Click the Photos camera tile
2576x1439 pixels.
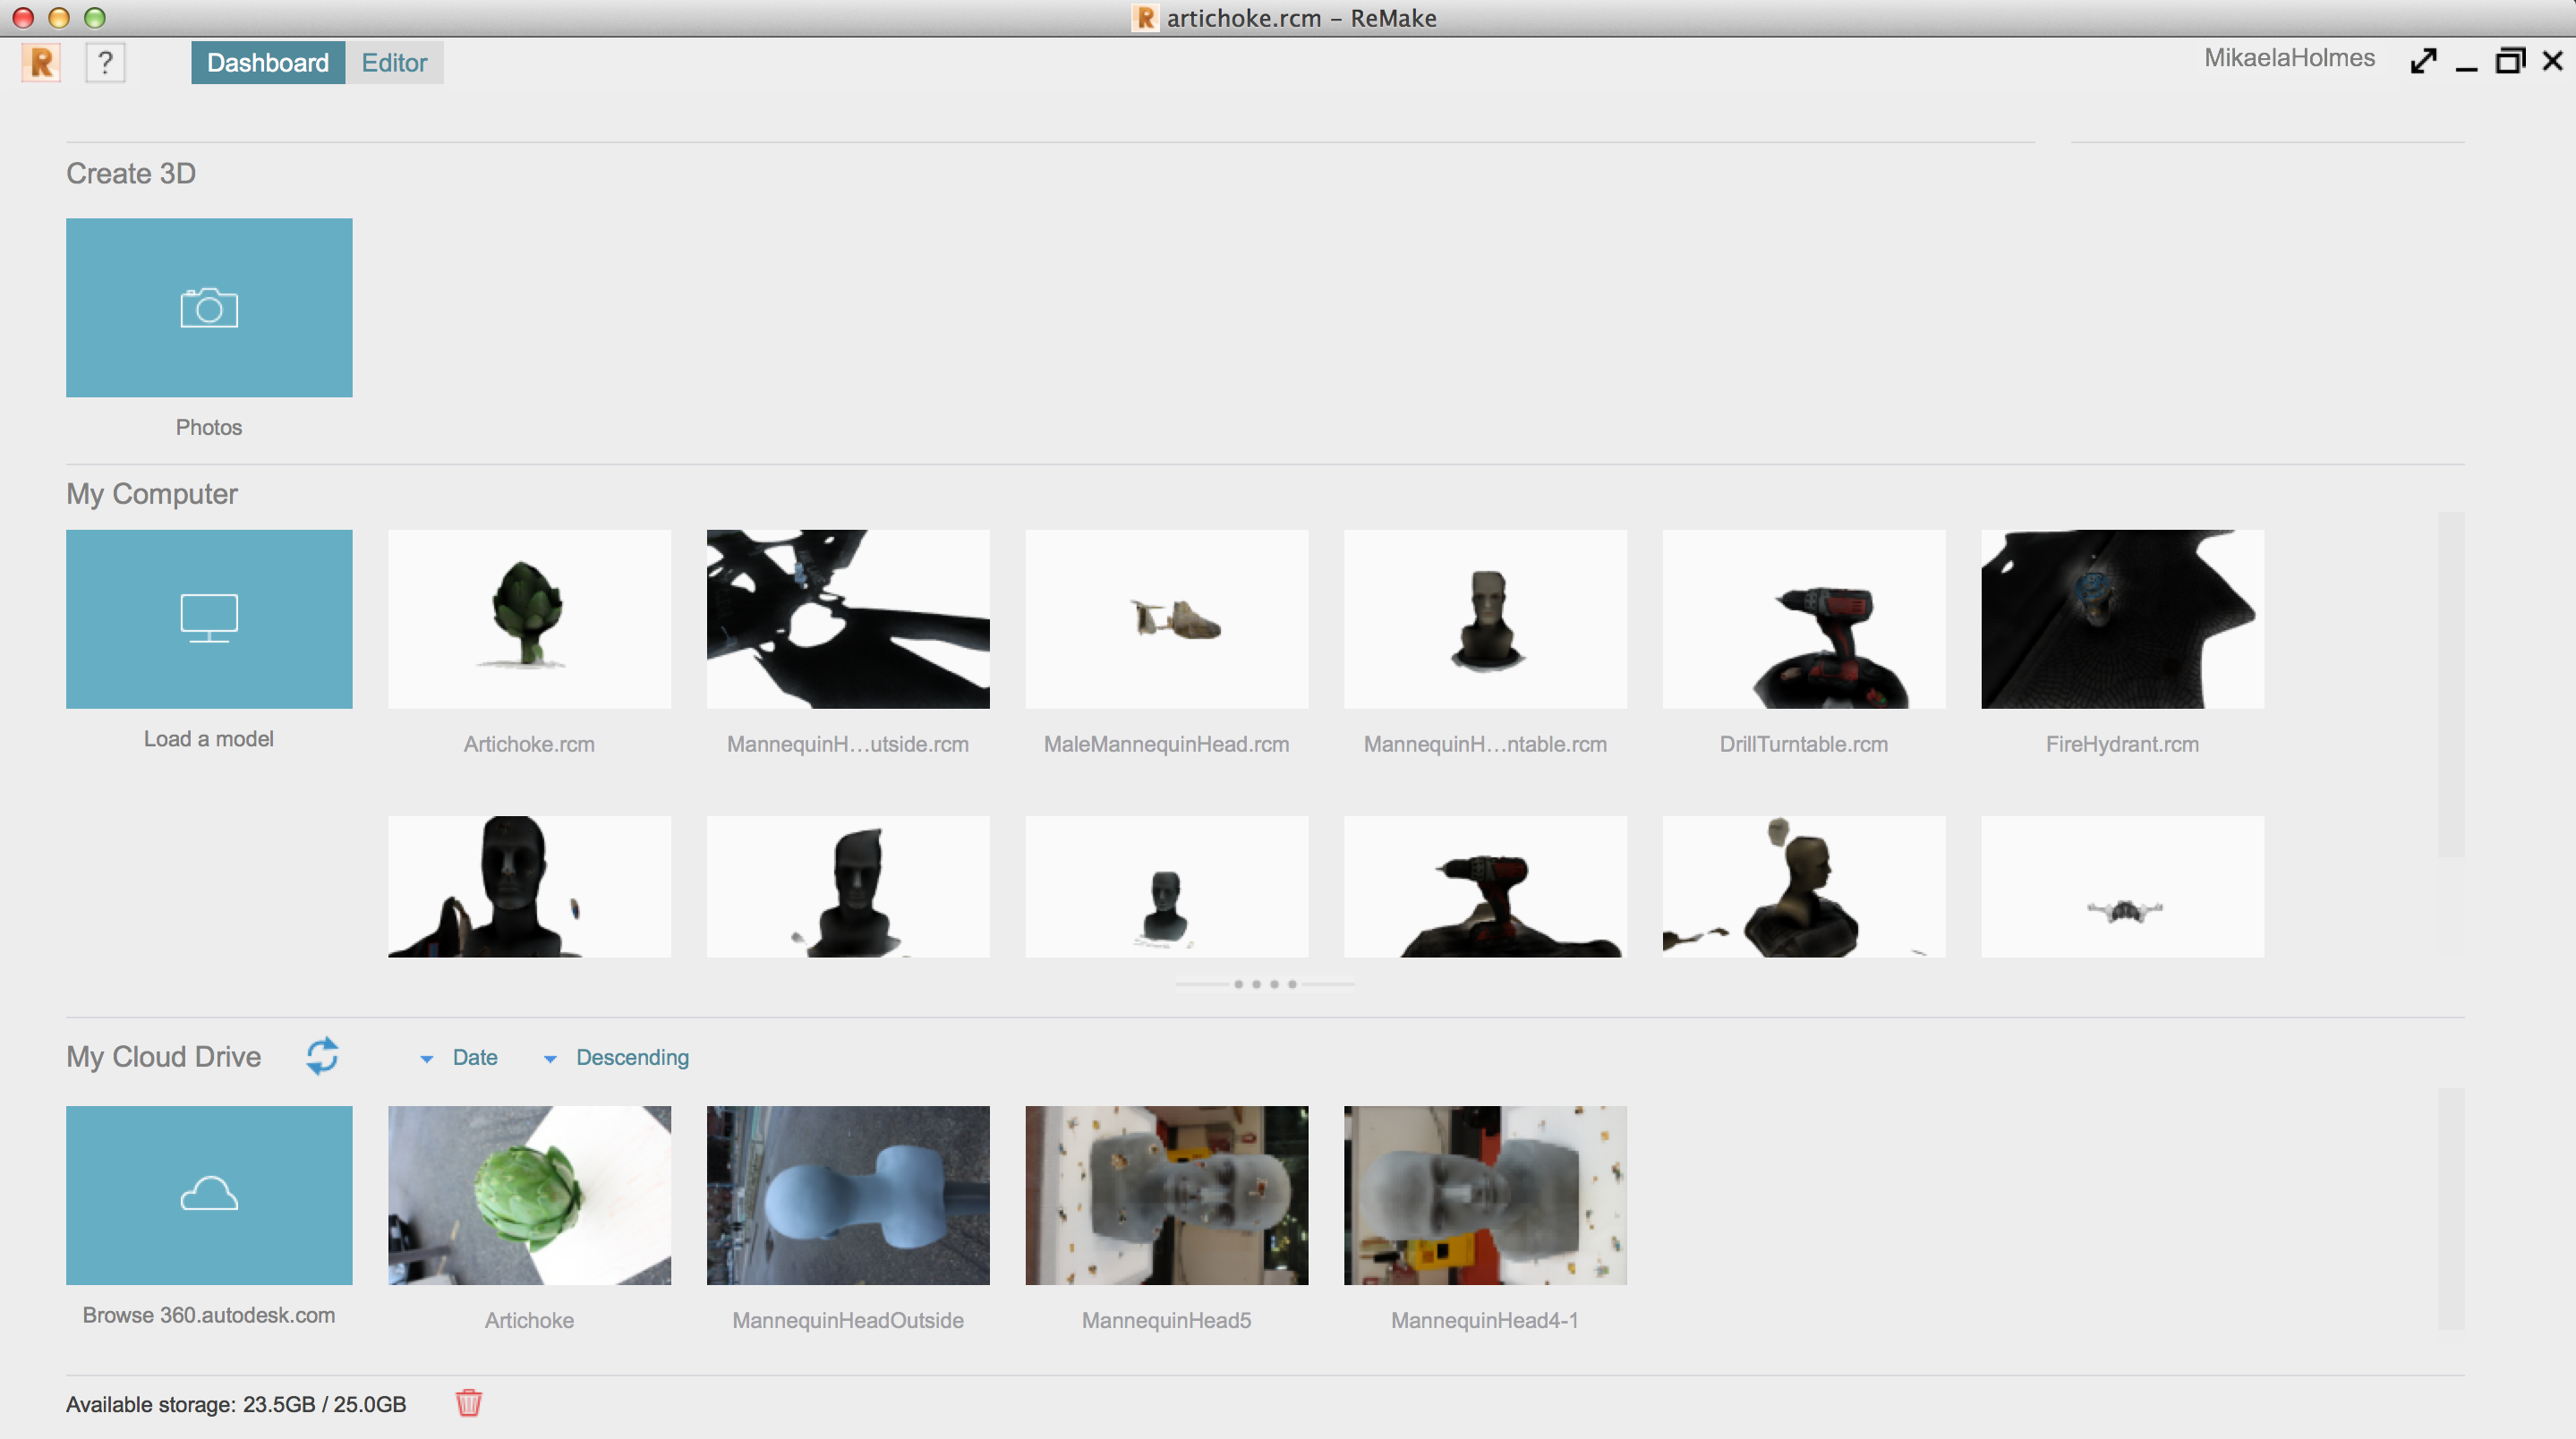point(209,307)
